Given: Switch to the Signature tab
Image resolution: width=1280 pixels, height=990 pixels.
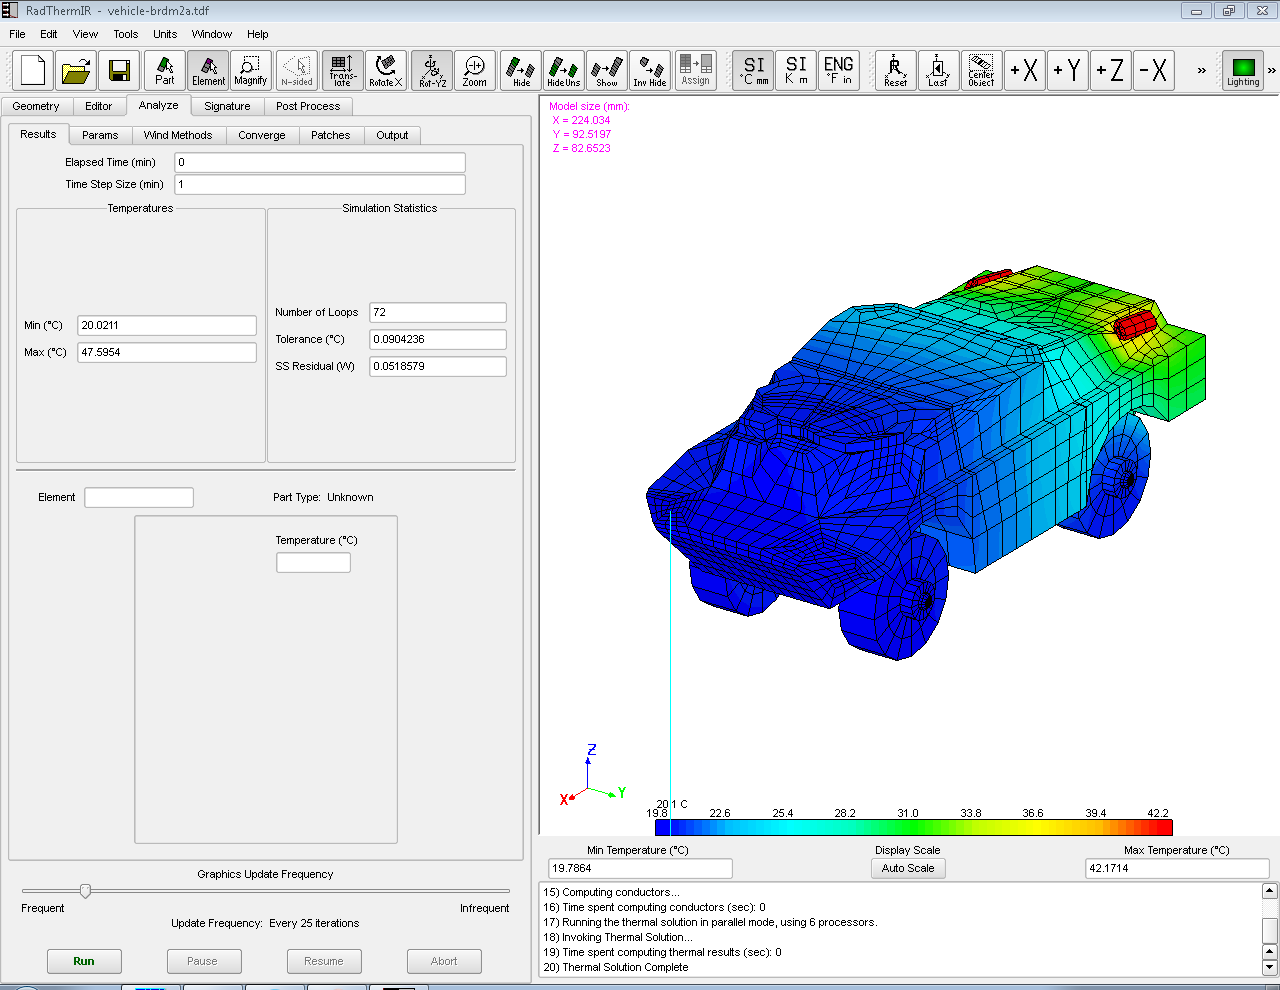Looking at the screenshot, I should pos(227,106).
